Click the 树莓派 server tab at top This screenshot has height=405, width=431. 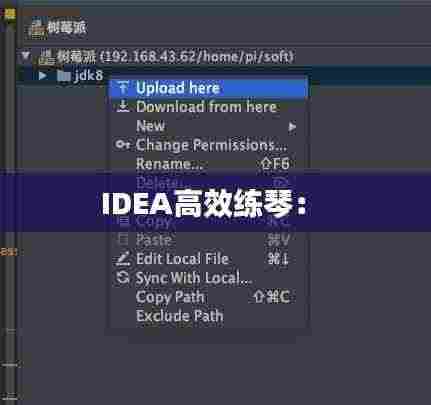click(58, 28)
